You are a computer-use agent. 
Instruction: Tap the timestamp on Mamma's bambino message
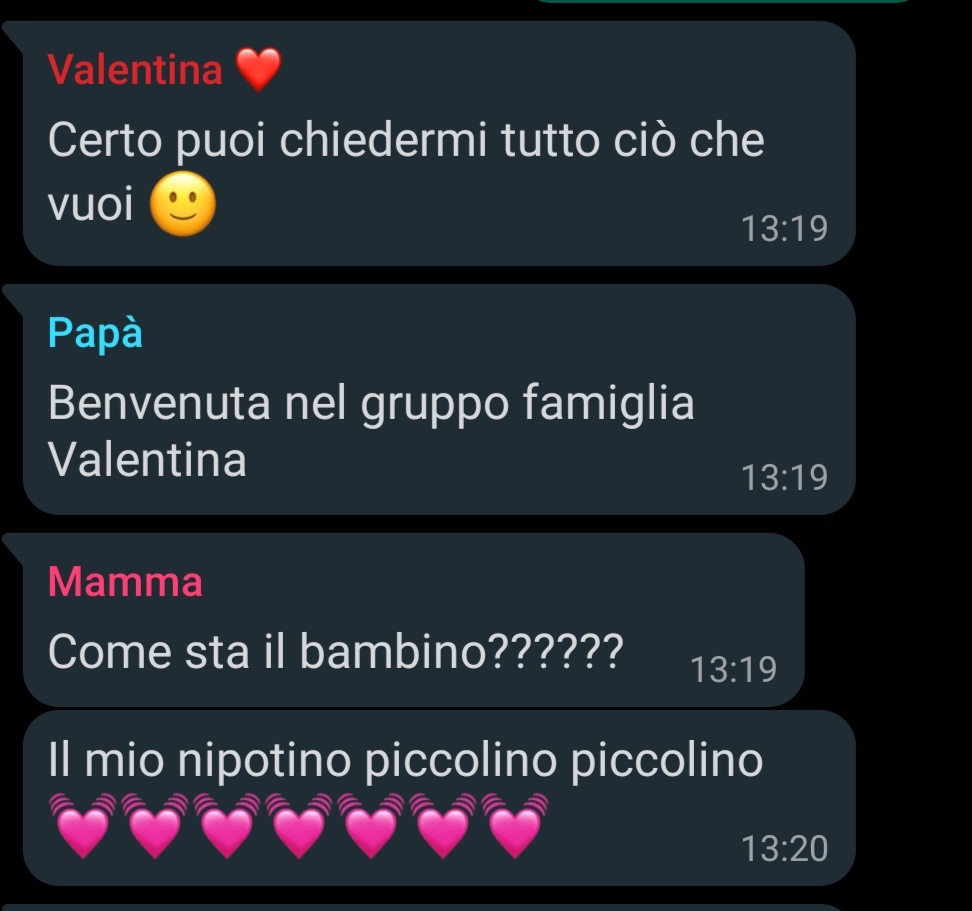point(733,670)
